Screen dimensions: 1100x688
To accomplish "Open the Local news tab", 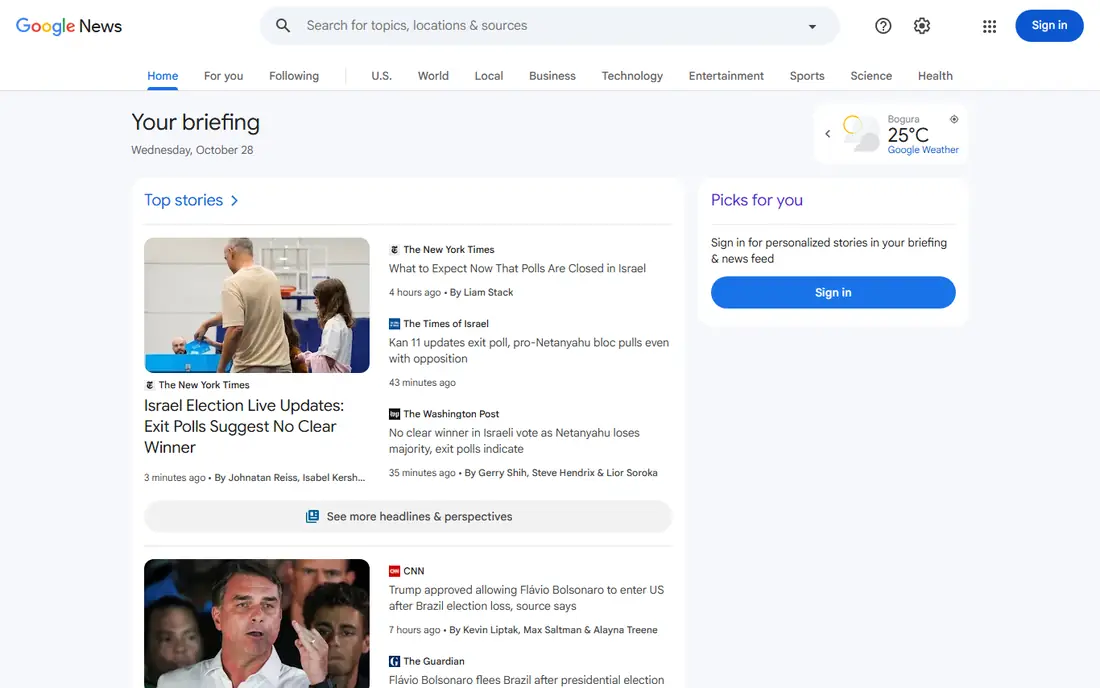I will point(488,76).
